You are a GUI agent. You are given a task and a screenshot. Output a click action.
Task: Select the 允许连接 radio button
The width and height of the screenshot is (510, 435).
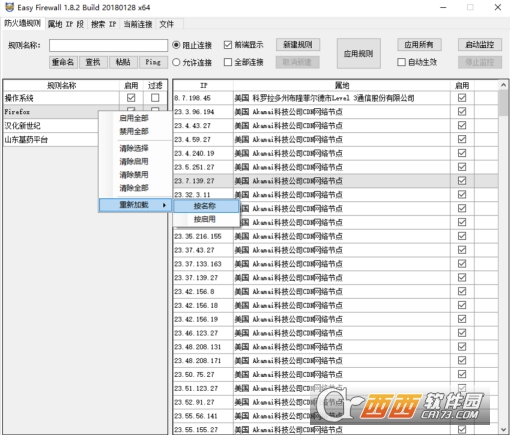[x=192, y=62]
